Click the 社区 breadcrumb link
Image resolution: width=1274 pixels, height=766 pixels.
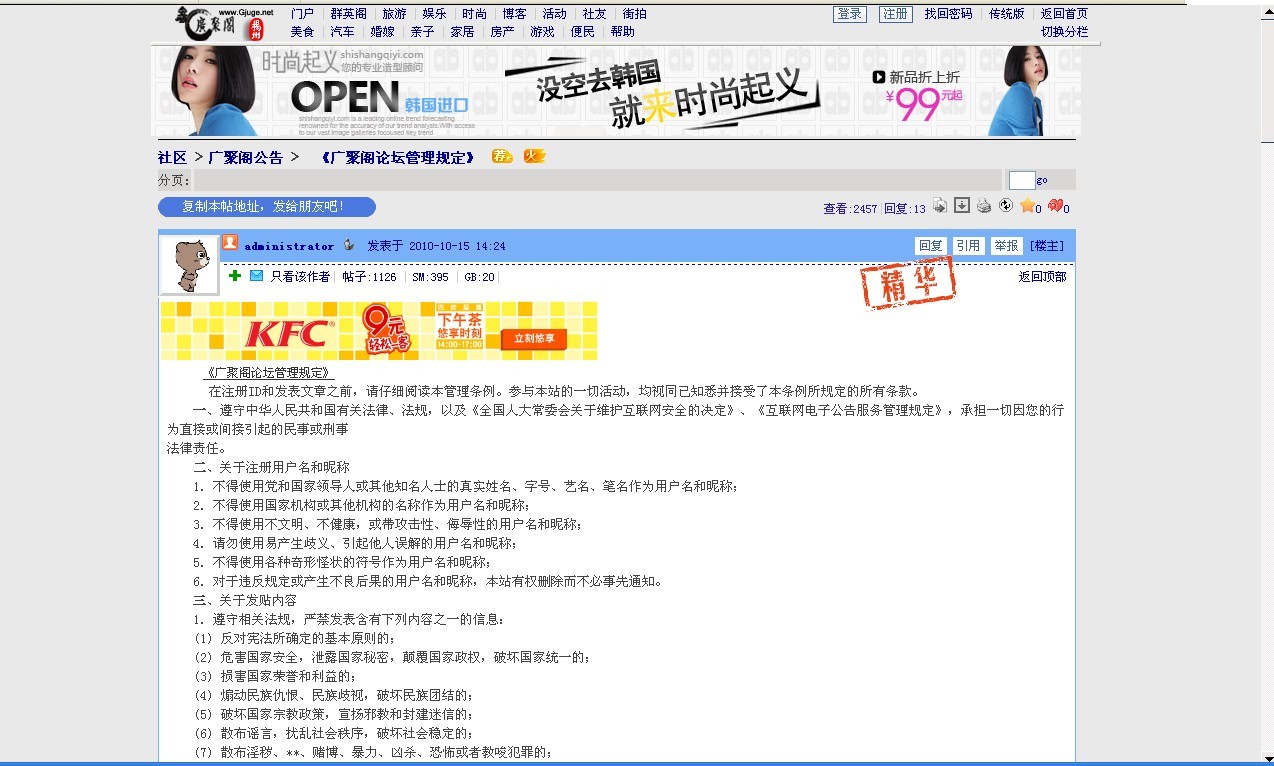point(172,158)
